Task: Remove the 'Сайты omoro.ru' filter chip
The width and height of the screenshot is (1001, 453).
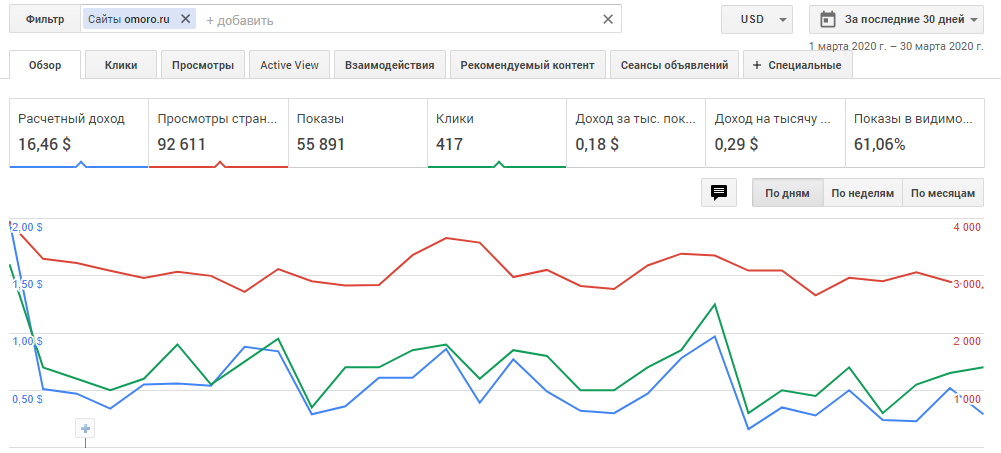Action: click(186, 19)
